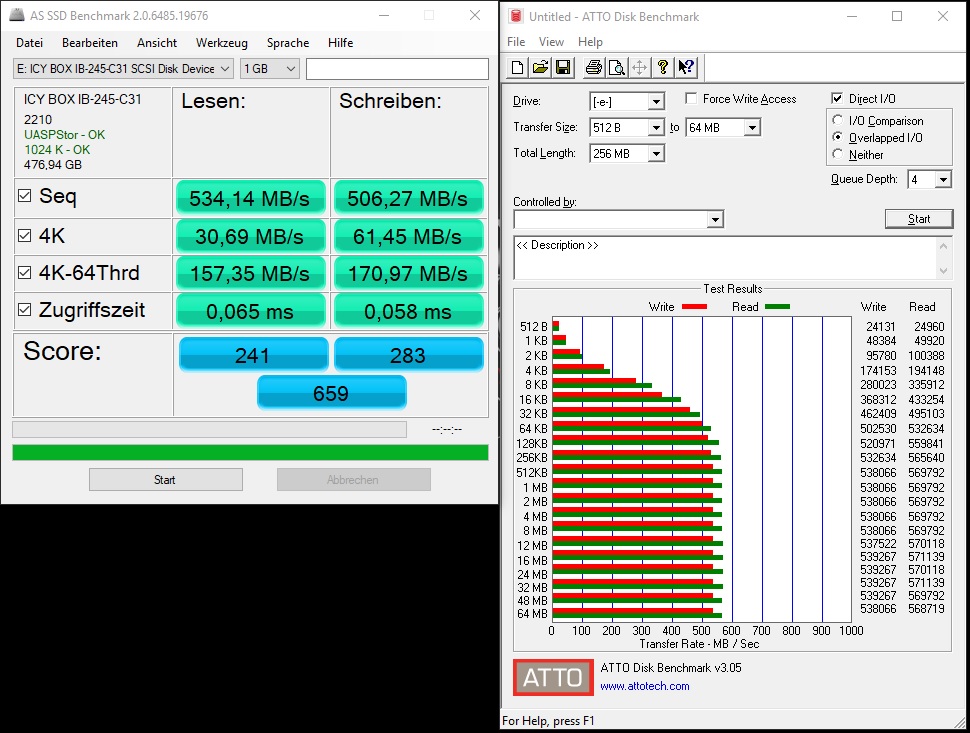Uncheck the 4K-64Thrd test checkbox
Screen dimensions: 970x733
(x=25, y=273)
